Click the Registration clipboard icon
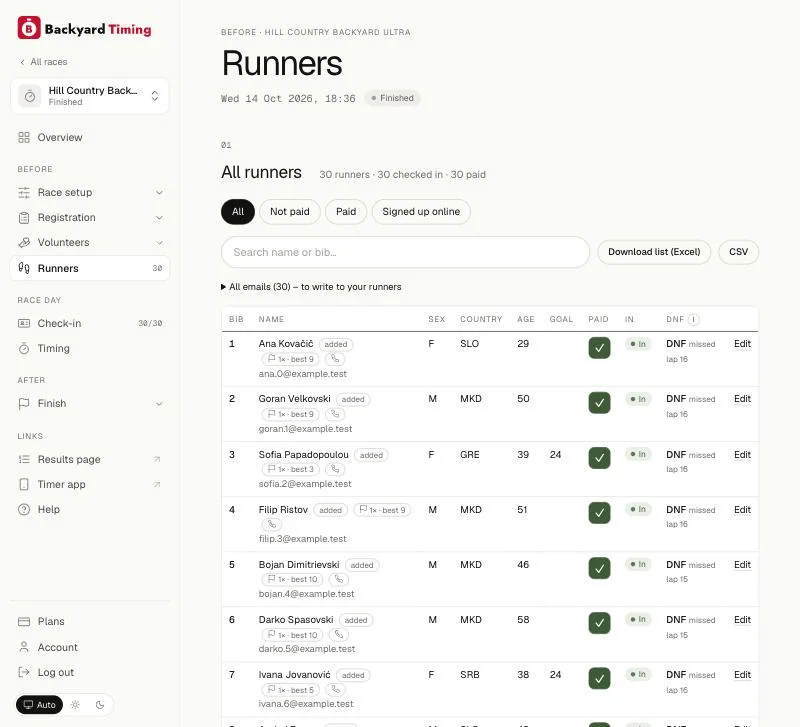 point(24,217)
